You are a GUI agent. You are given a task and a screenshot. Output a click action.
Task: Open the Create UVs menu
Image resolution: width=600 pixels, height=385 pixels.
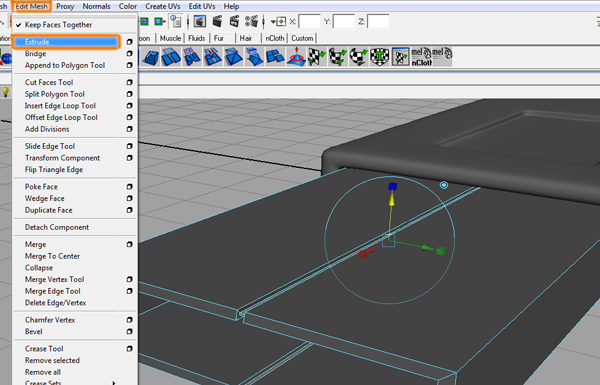point(163,7)
